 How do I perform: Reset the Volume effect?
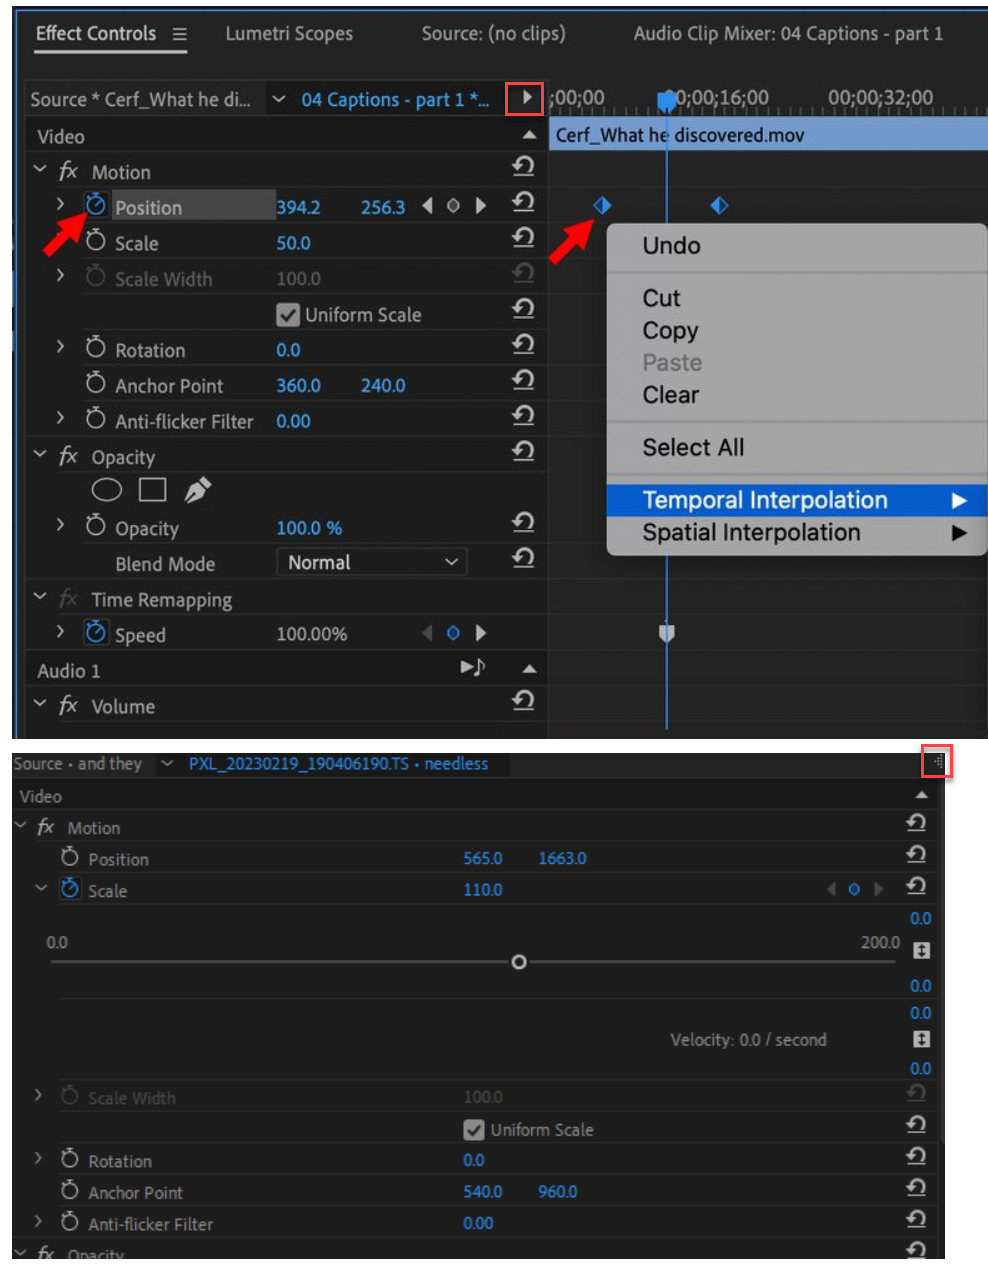point(523,701)
